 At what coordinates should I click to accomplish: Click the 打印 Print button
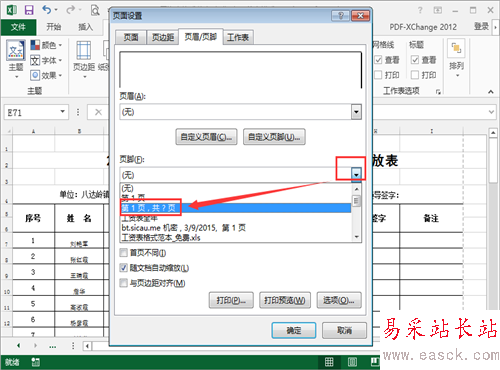click(231, 300)
